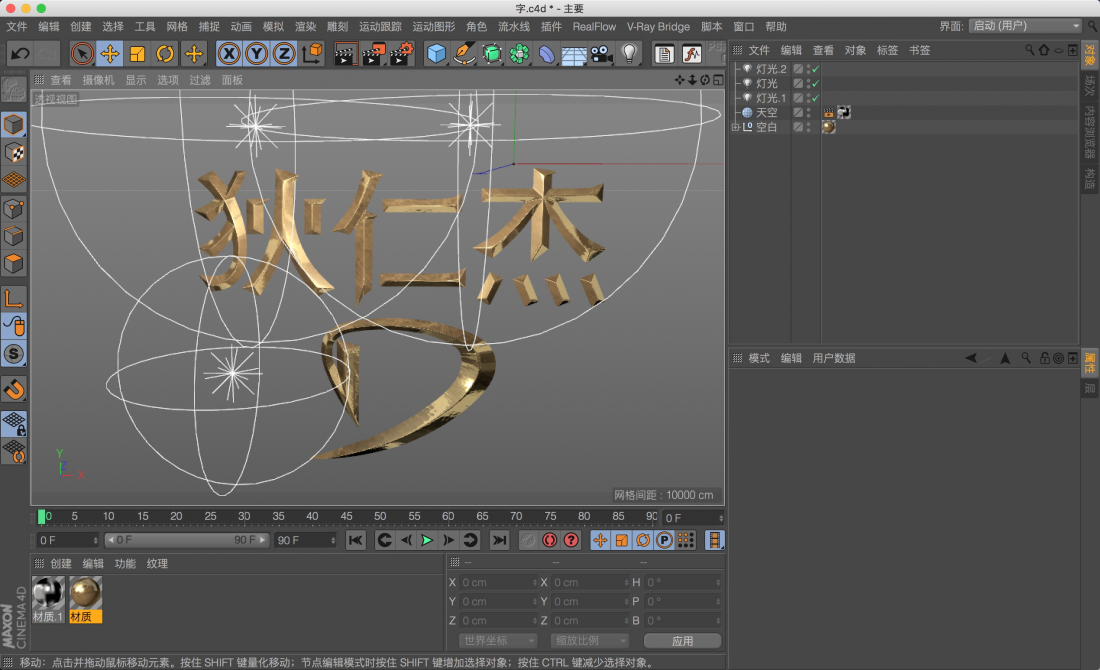The image size is (1100, 670).
Task: Open the 世界坐标 coordinate dropdown
Action: pyautogui.click(x=498, y=640)
